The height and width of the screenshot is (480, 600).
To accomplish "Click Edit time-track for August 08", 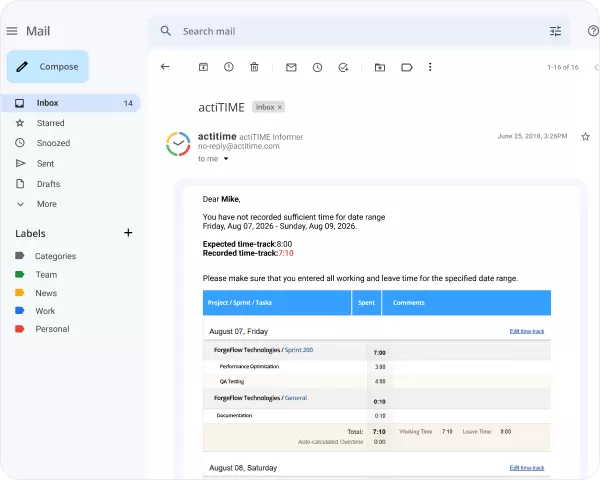I will (527, 468).
